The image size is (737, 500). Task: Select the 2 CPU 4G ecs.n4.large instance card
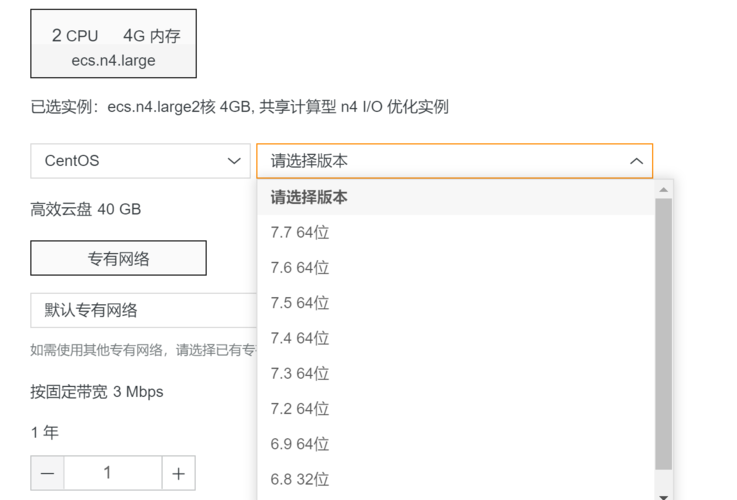[x=113, y=44]
